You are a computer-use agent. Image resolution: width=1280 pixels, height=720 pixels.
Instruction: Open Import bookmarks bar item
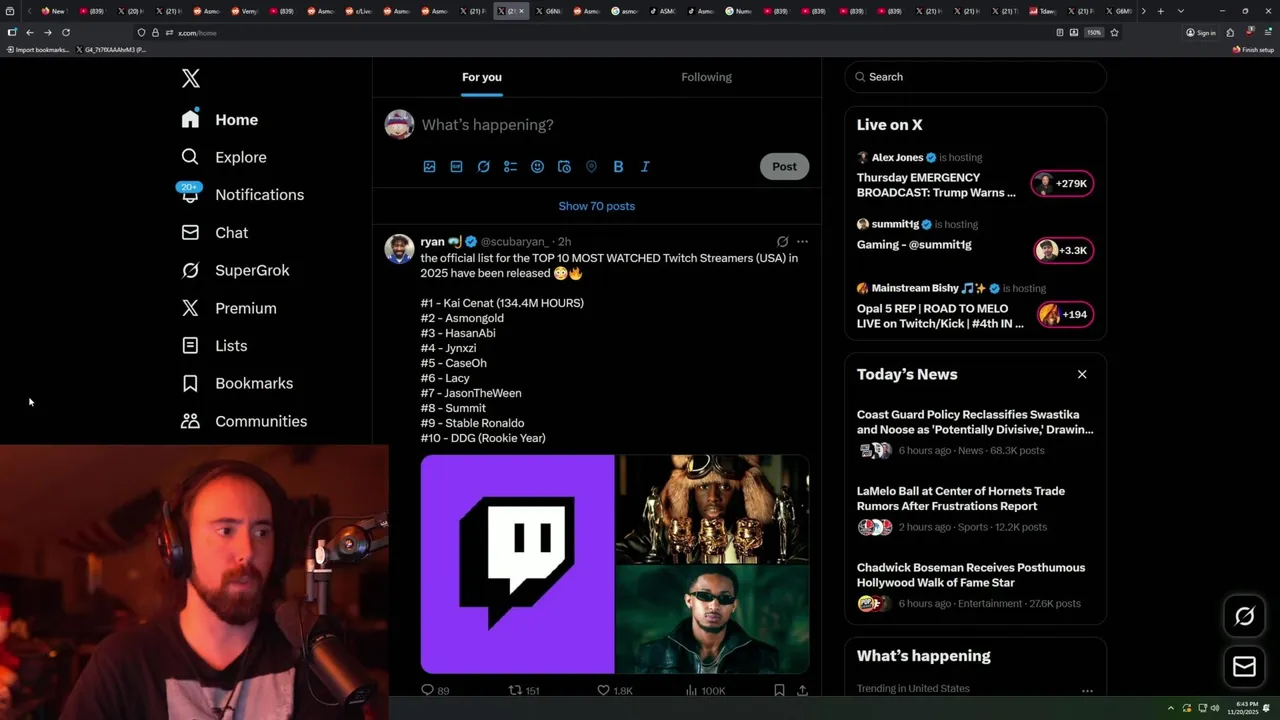(x=38, y=49)
